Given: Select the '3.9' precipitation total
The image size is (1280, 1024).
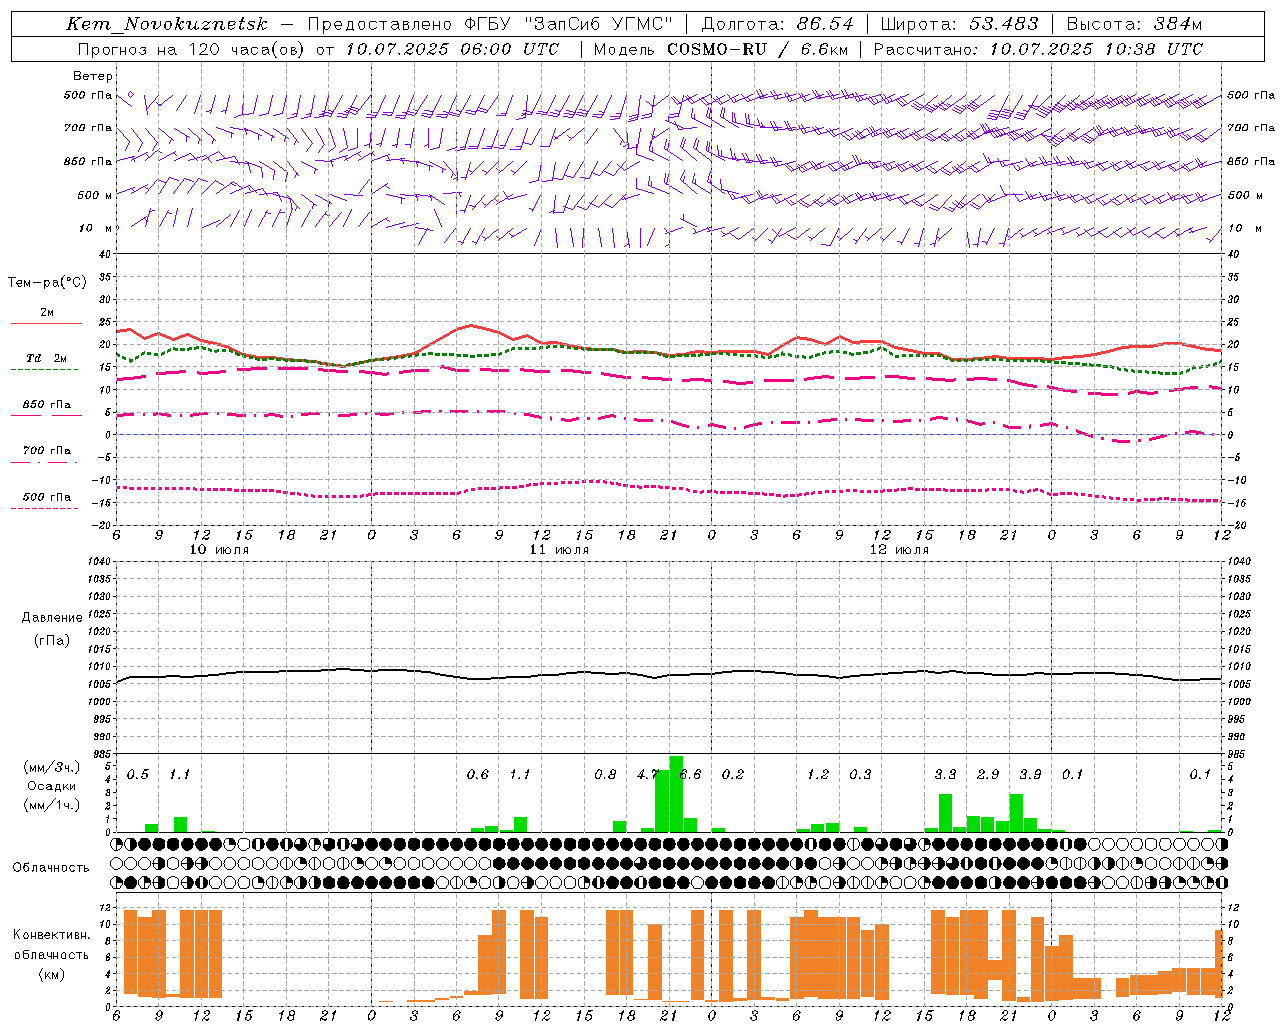Looking at the screenshot, I should (x=1030, y=774).
